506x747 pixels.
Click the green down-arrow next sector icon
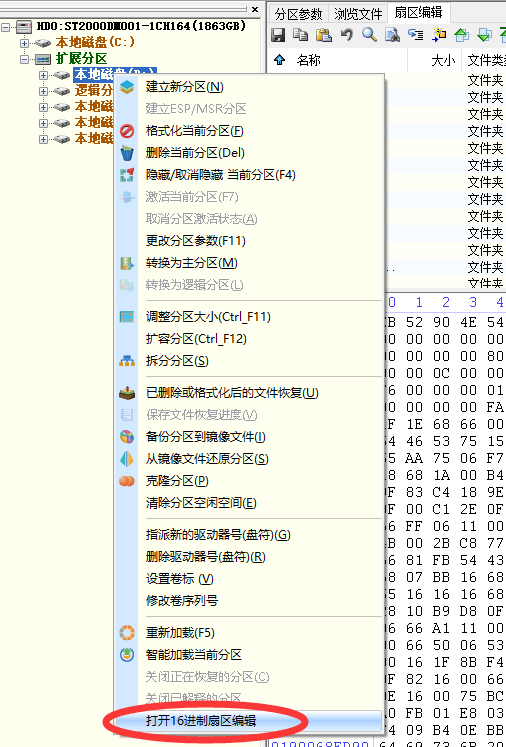(485, 34)
